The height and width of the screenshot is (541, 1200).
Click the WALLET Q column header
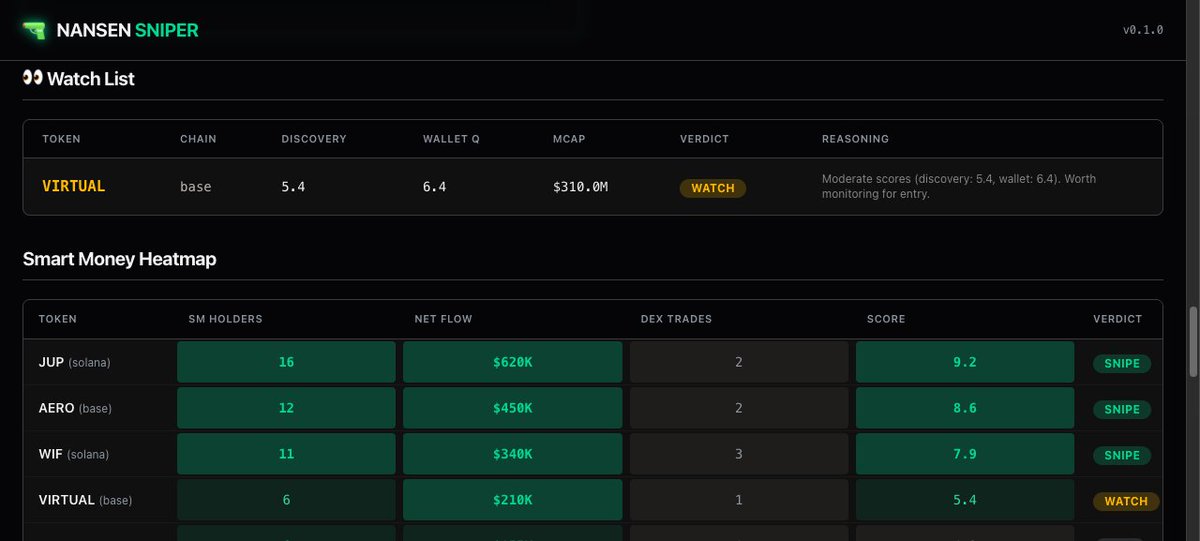[451, 139]
